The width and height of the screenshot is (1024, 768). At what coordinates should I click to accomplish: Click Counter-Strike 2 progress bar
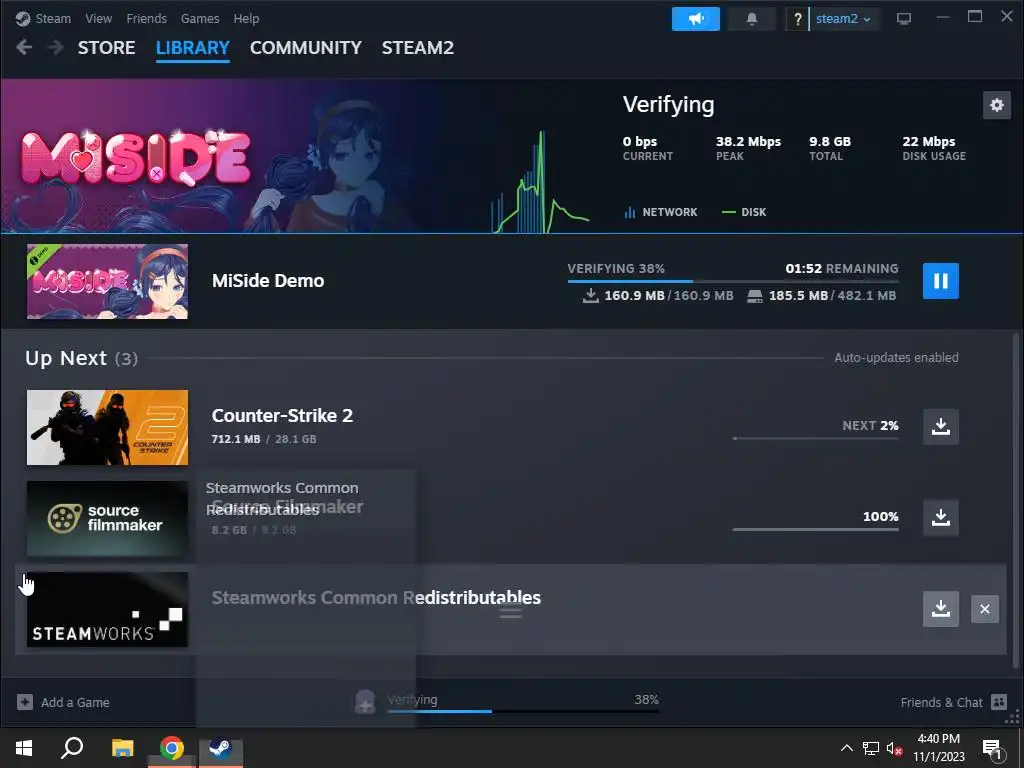pos(816,438)
